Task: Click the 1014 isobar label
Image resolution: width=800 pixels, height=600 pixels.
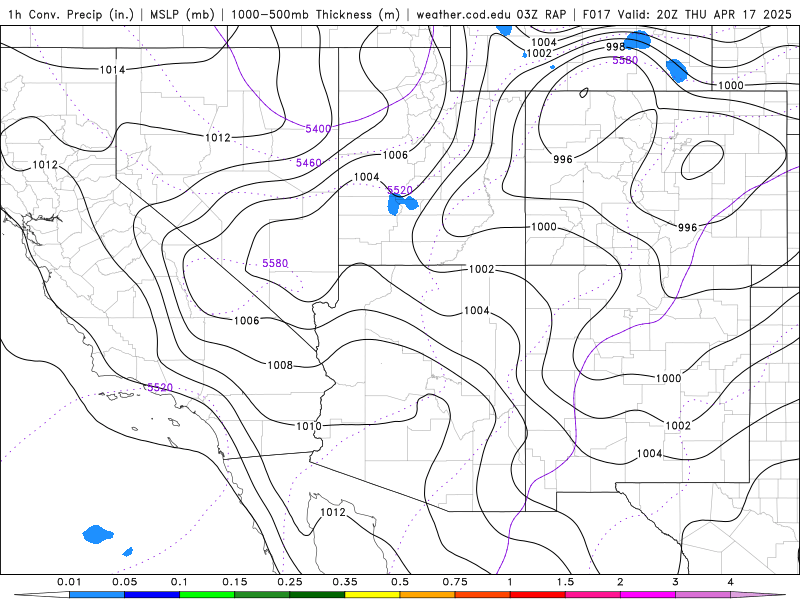Action: point(112,69)
